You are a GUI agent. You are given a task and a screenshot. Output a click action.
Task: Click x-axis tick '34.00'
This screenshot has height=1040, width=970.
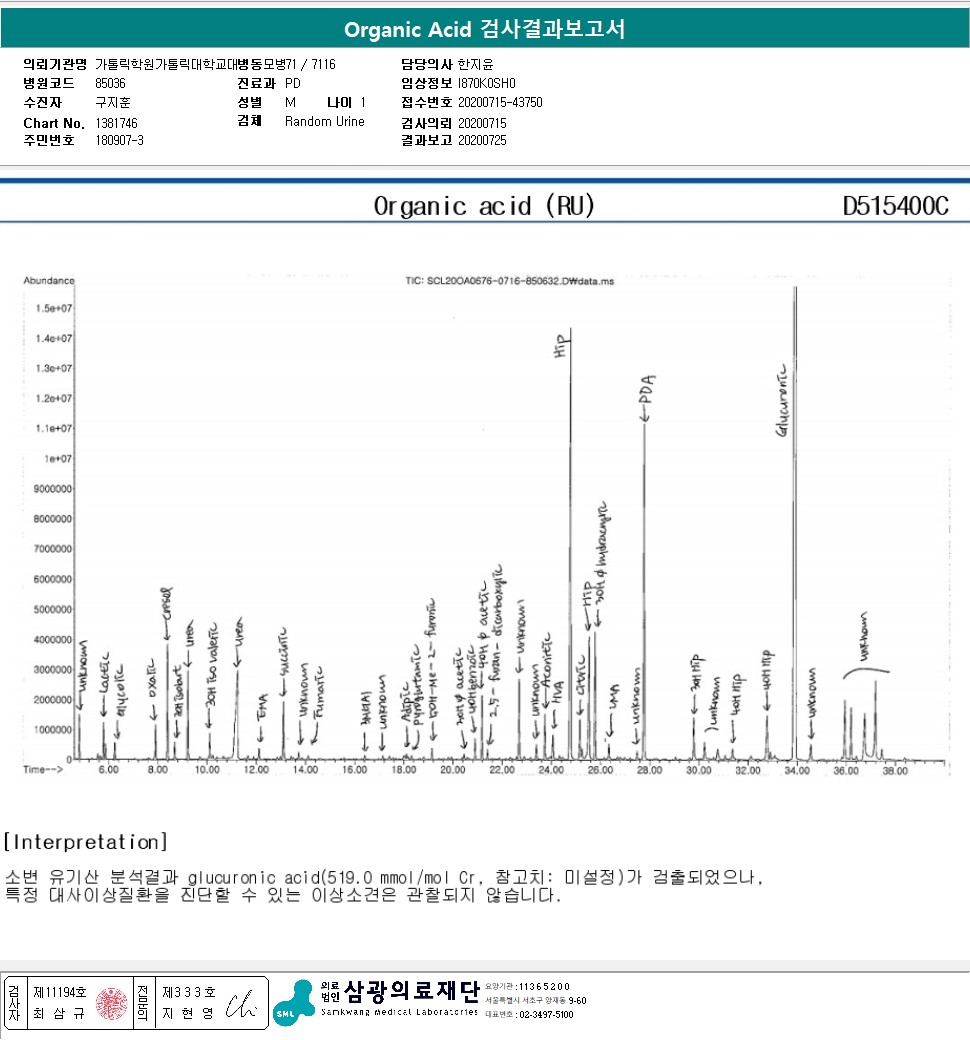click(x=797, y=771)
